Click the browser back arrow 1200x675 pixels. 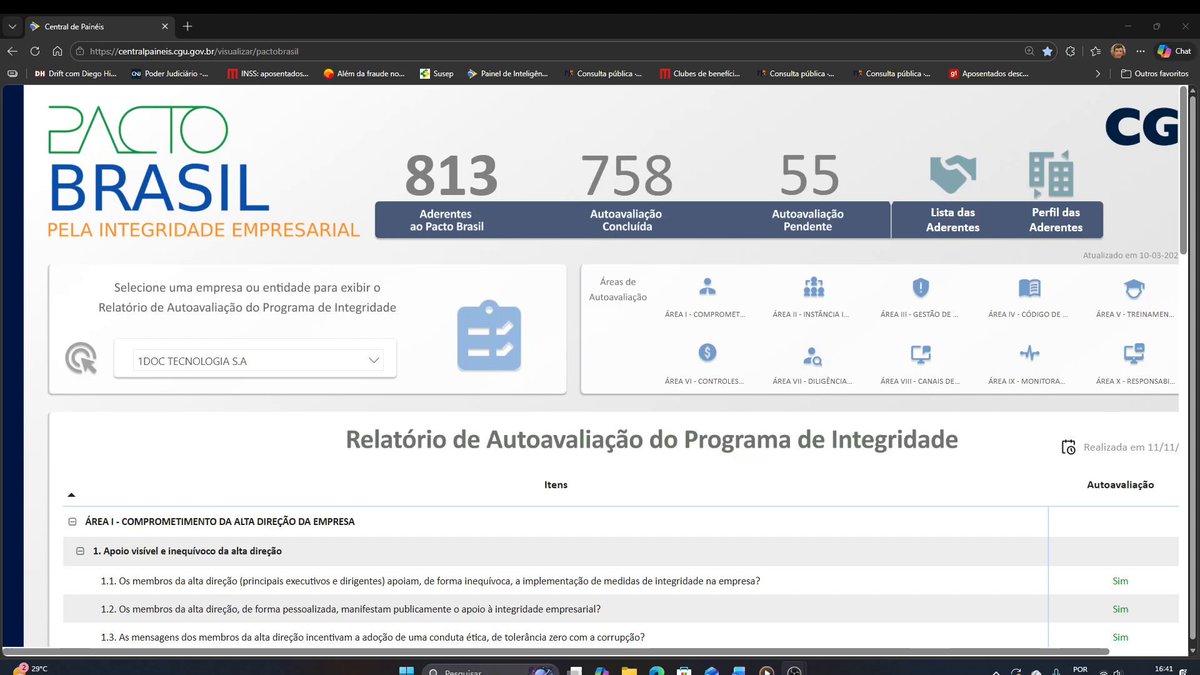(11, 51)
